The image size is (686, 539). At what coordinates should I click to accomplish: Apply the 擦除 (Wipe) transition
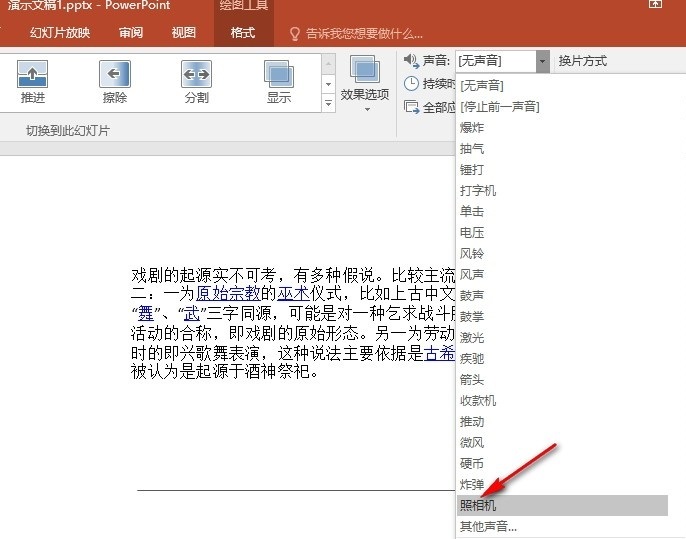point(115,82)
